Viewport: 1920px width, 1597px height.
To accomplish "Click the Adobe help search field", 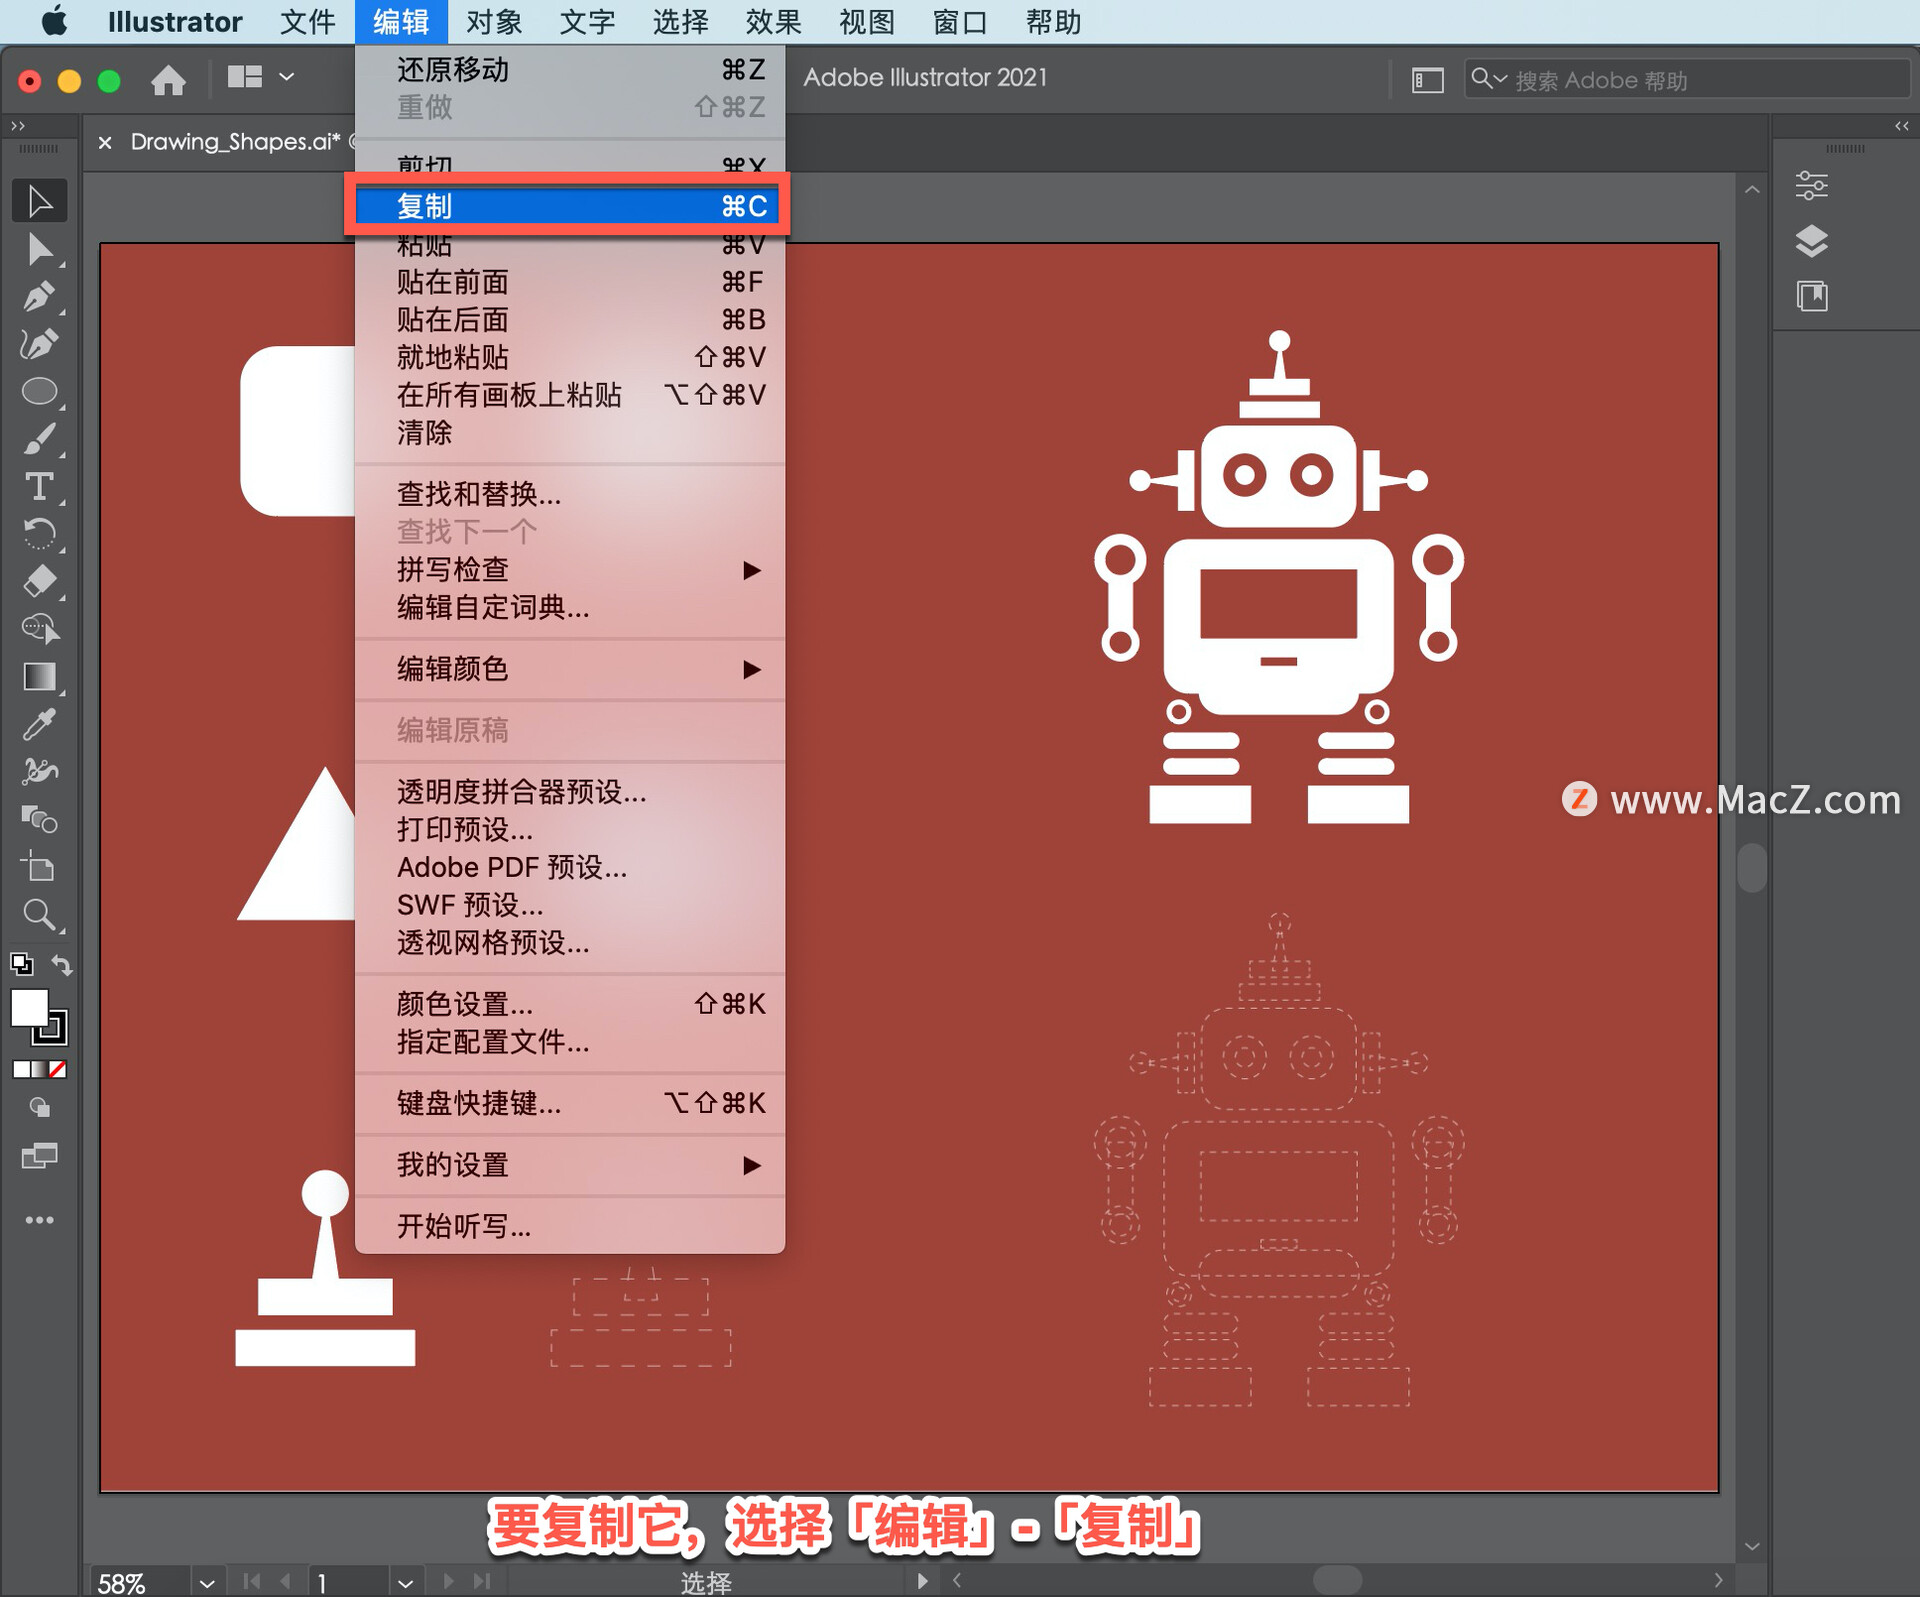I will tap(1686, 80).
